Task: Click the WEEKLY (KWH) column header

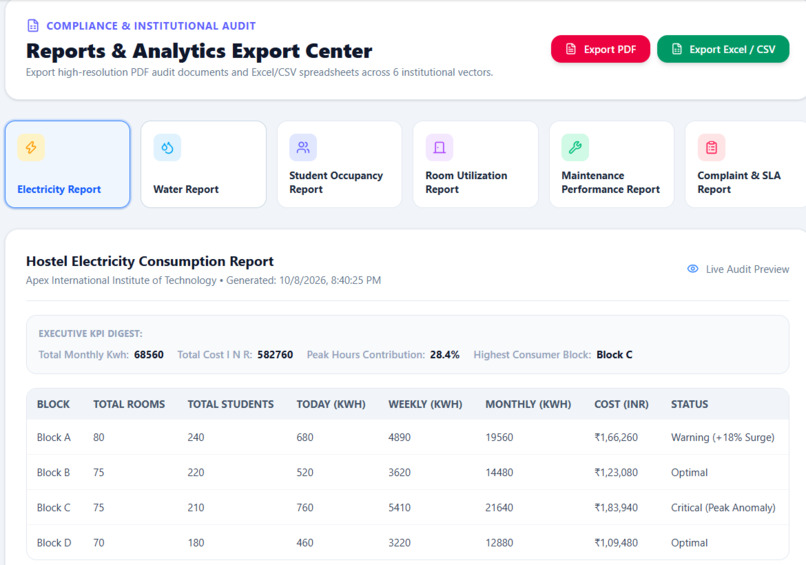Action: click(425, 405)
